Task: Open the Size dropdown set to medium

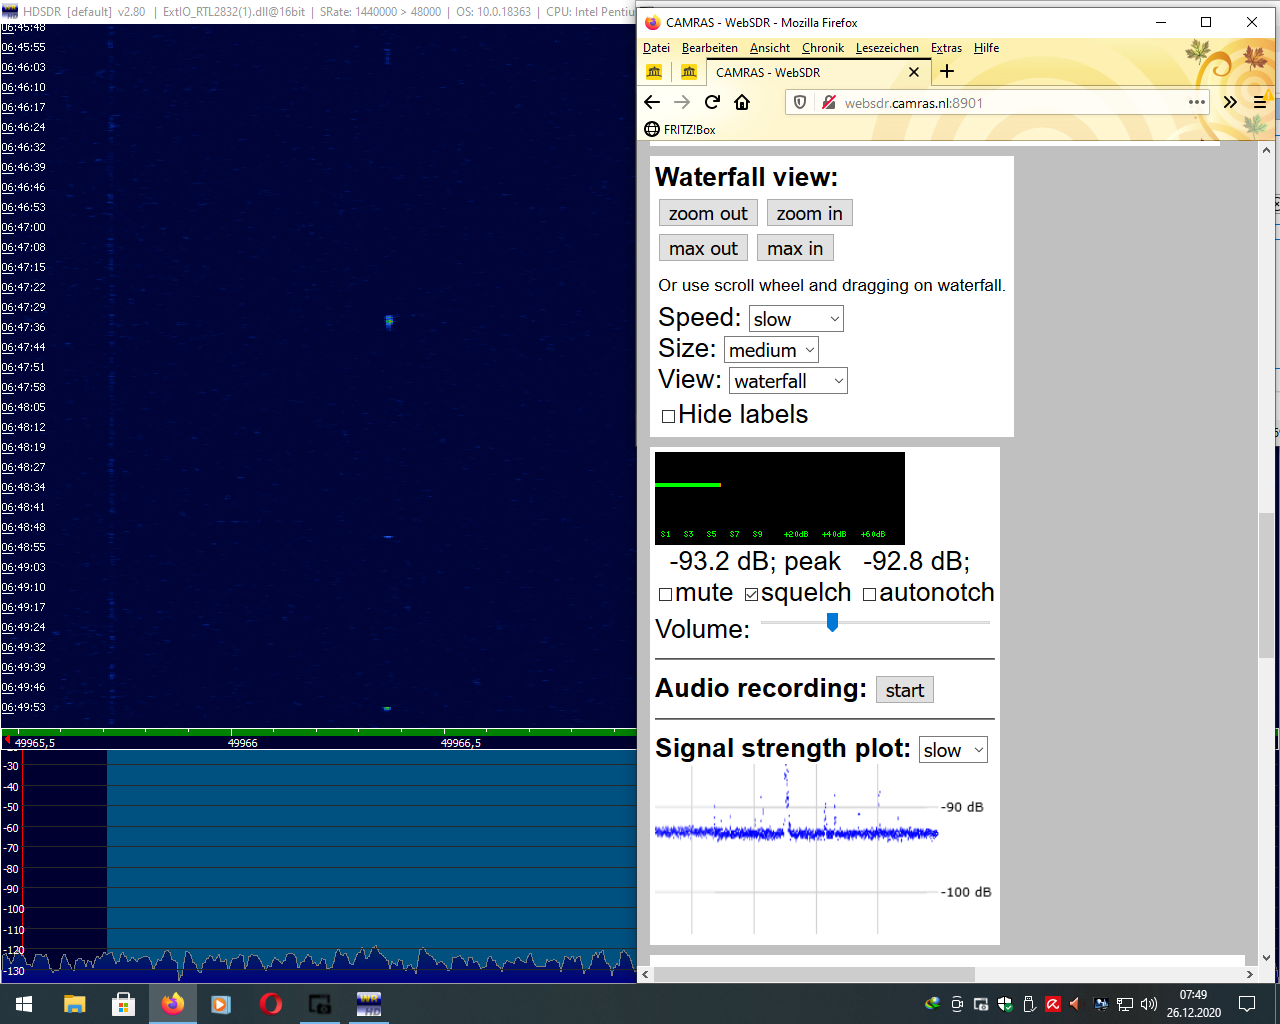Action: [771, 350]
